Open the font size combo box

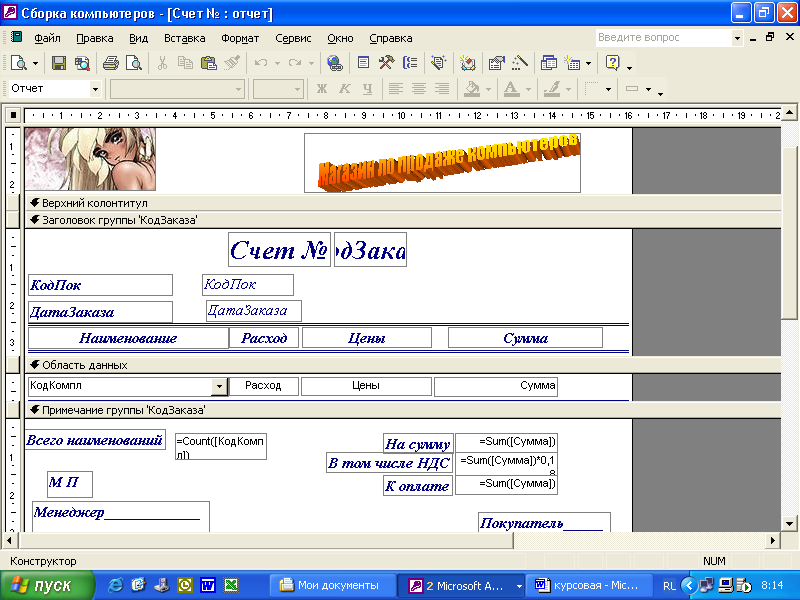click(x=279, y=89)
